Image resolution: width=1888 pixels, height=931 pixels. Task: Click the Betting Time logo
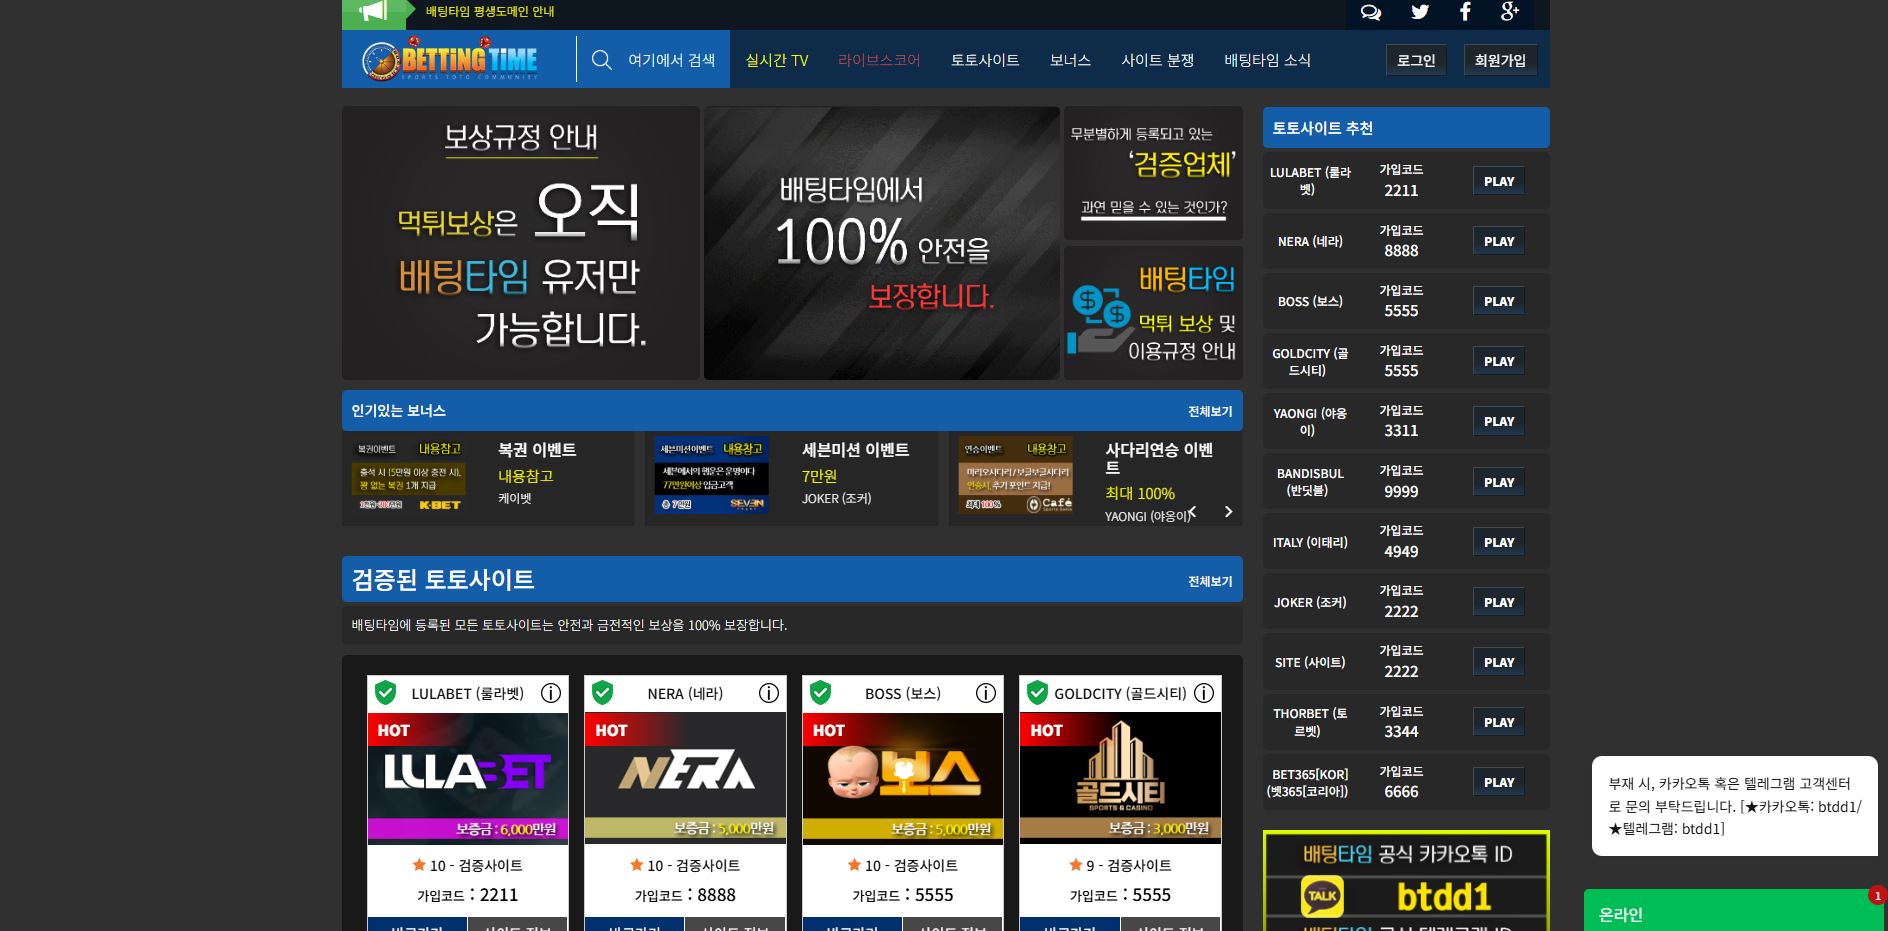pos(451,60)
